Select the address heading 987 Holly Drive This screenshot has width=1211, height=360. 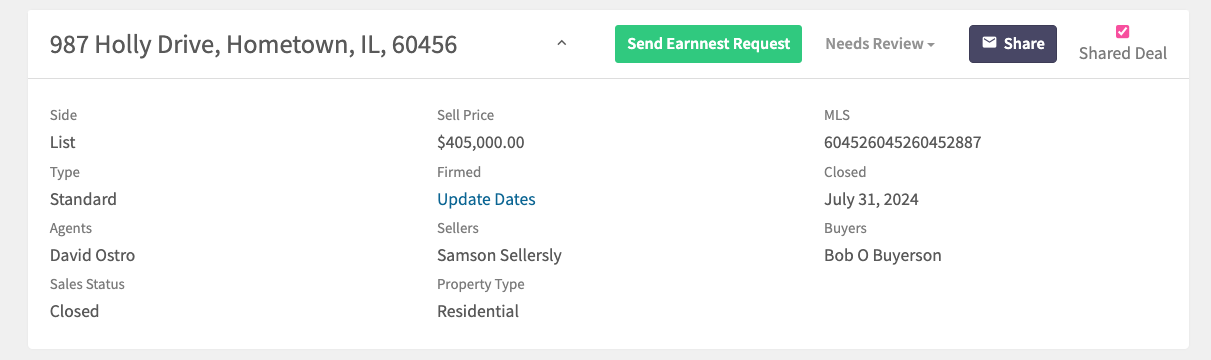pos(254,44)
